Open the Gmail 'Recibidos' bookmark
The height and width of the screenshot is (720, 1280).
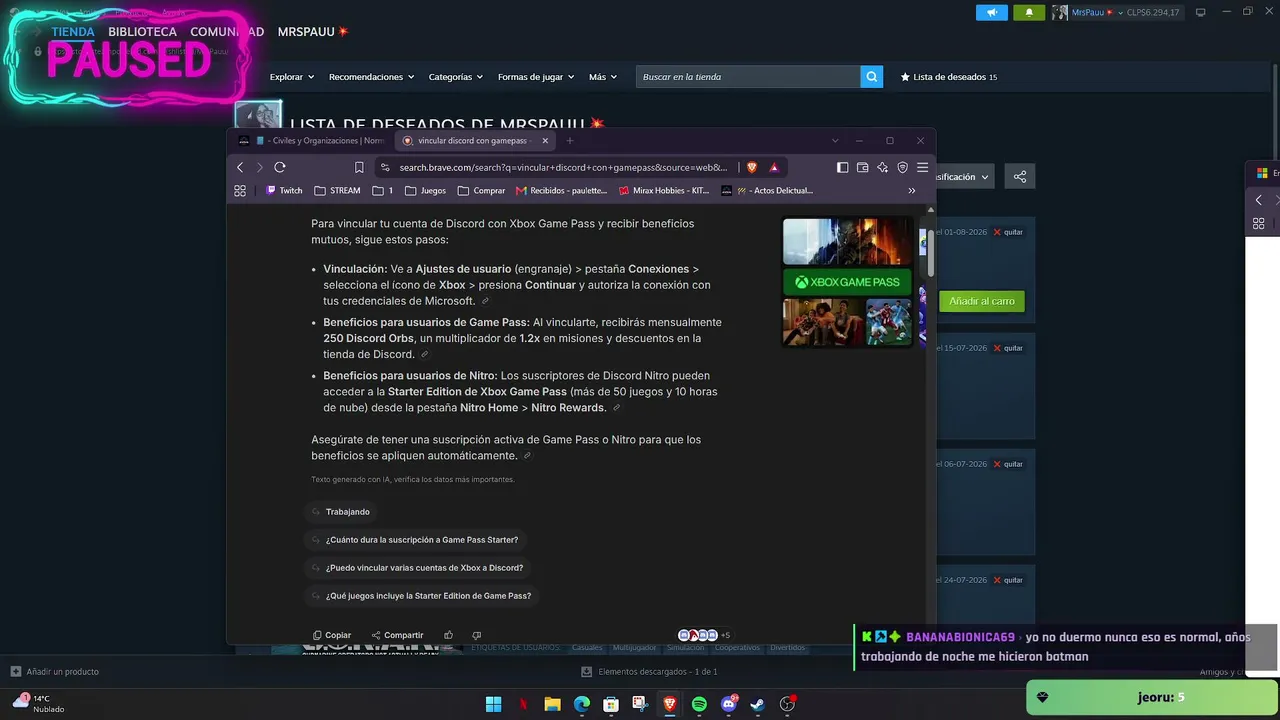[x=561, y=190]
